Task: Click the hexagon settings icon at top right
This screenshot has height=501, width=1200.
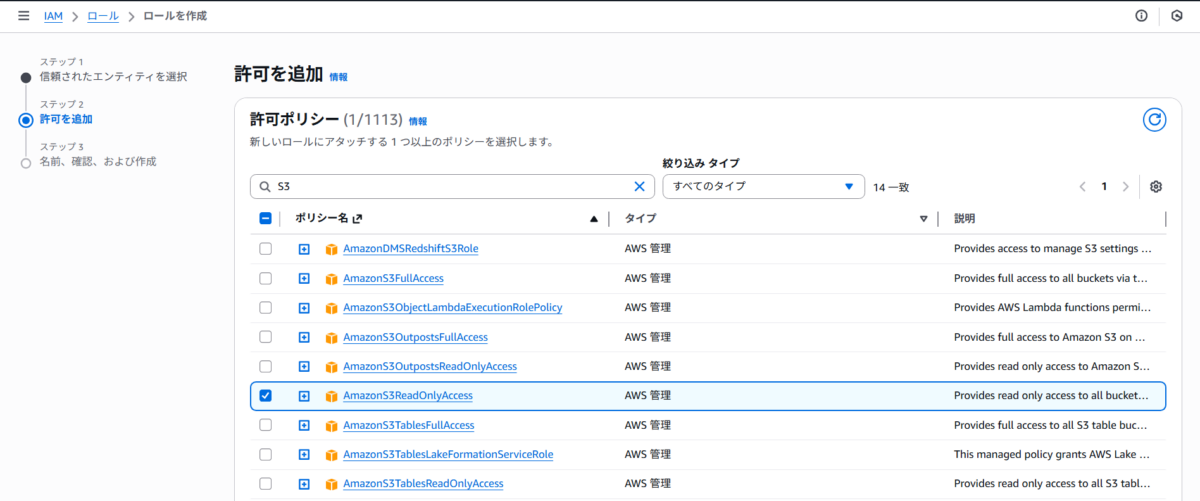Action: [1177, 16]
